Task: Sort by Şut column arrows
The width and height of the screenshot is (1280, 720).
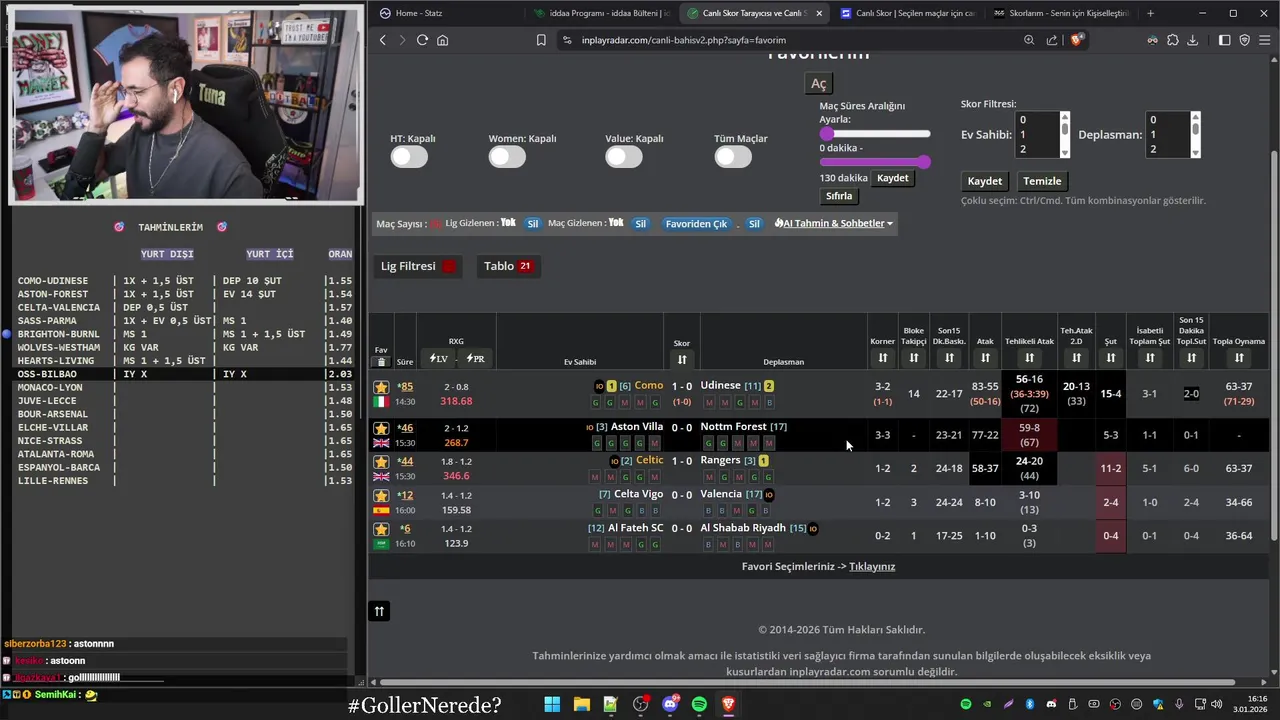Action: point(1110,358)
